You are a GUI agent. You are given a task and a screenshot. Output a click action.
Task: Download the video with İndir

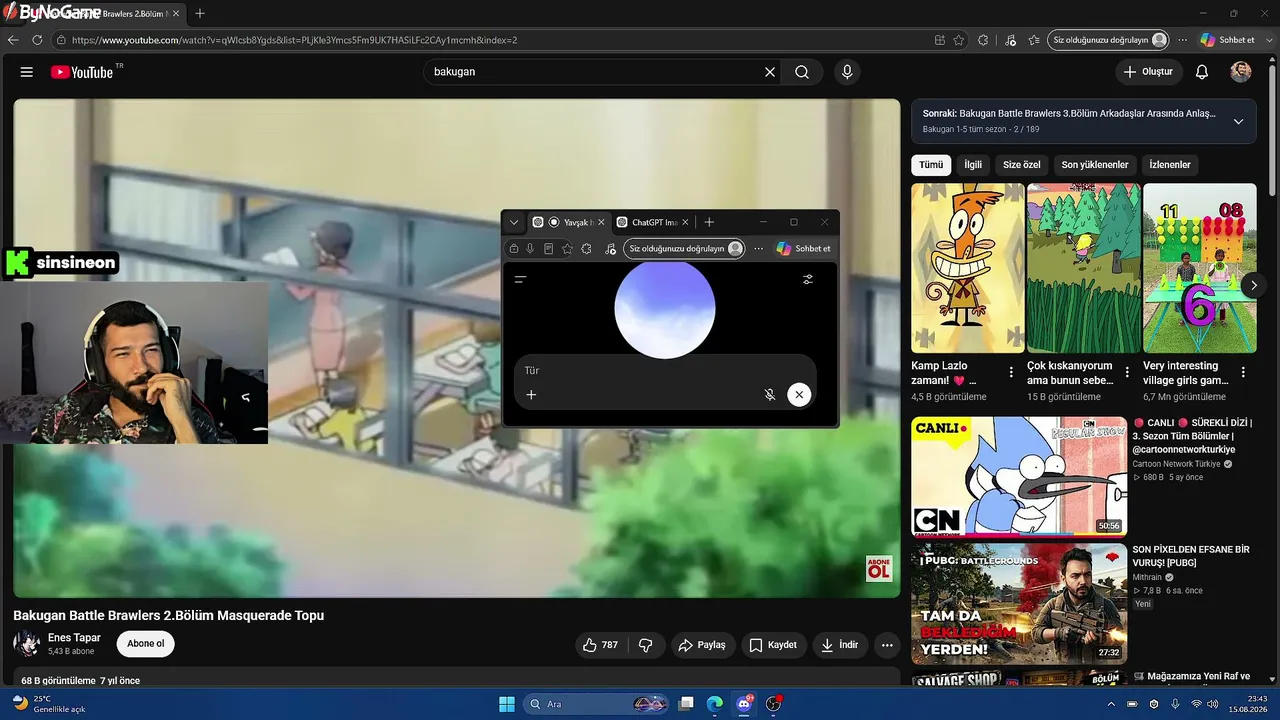(839, 645)
